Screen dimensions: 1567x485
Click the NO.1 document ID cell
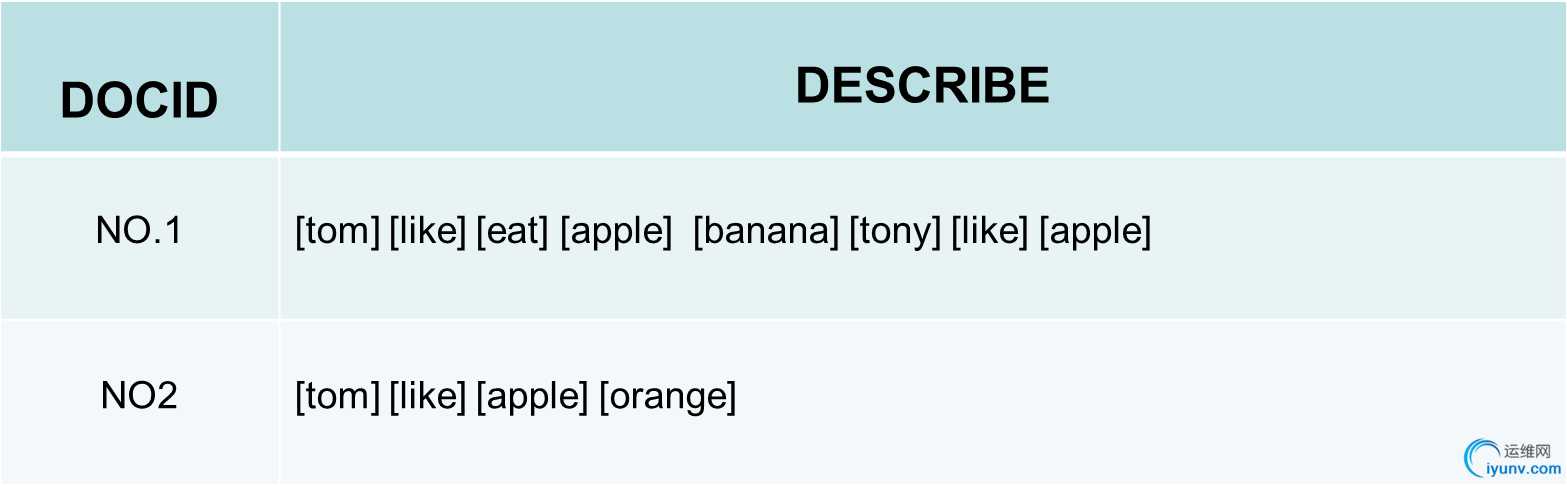point(139,231)
